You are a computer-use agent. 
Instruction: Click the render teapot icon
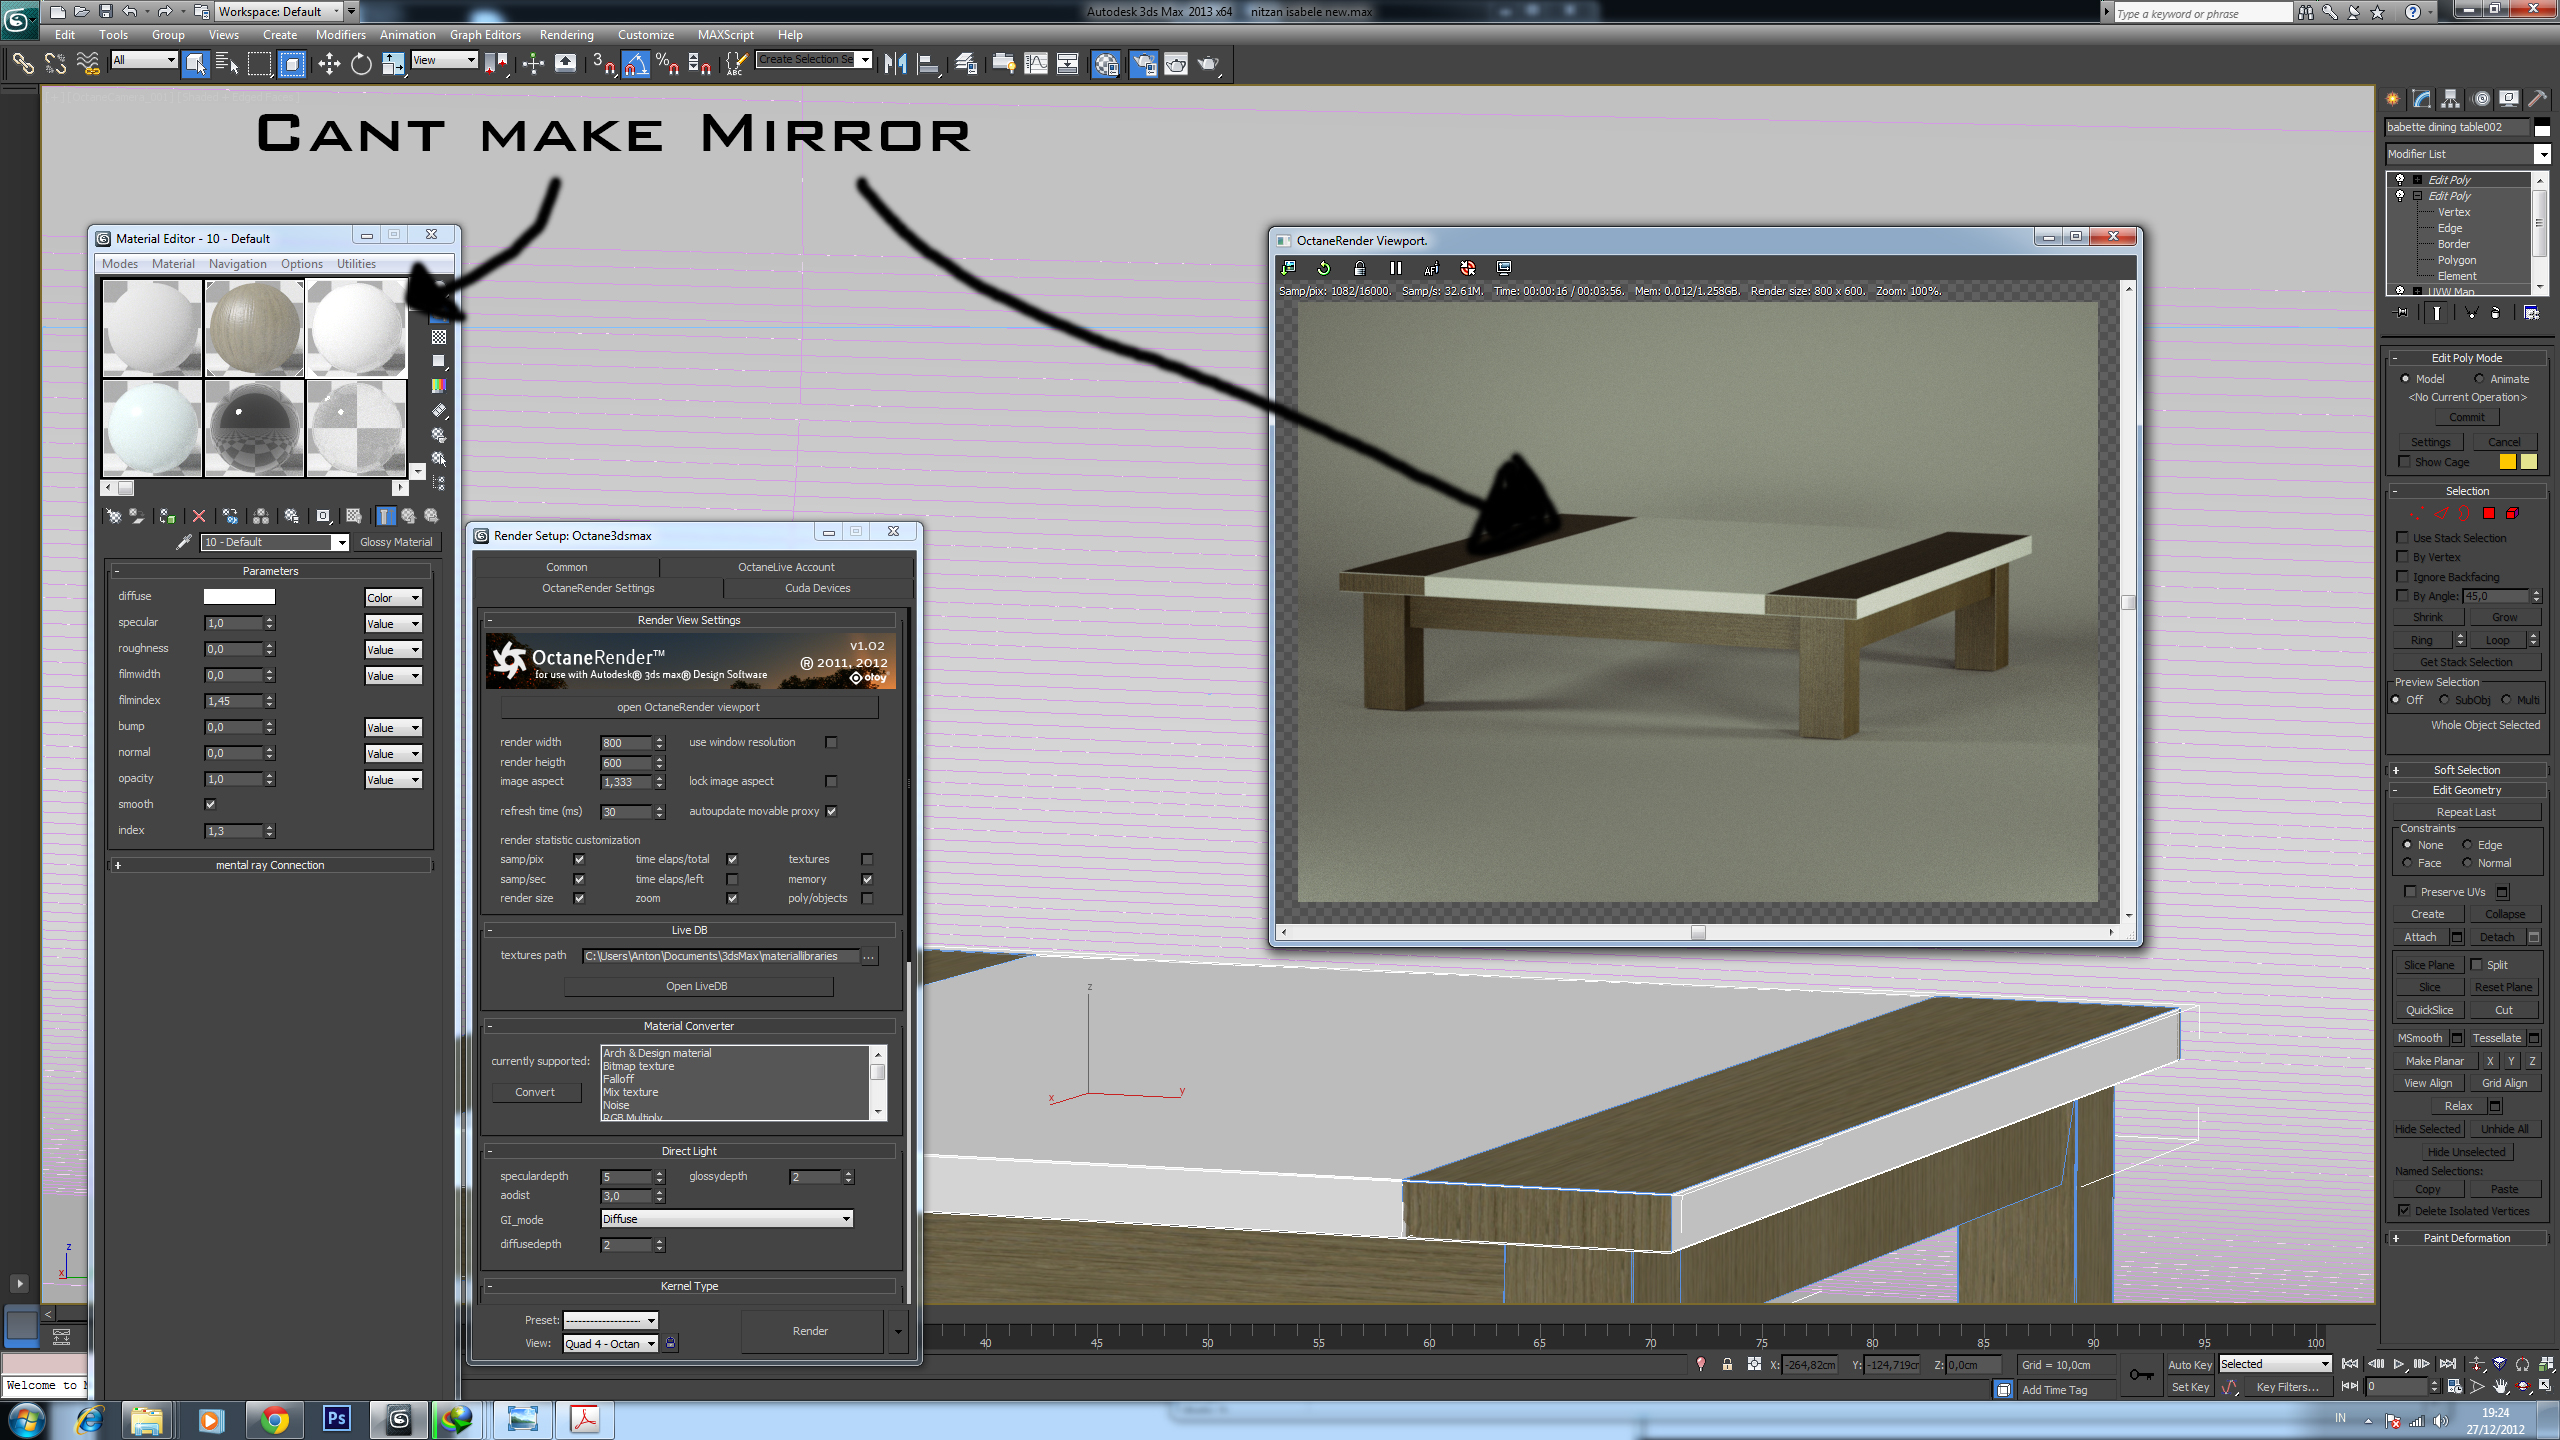tap(1208, 64)
